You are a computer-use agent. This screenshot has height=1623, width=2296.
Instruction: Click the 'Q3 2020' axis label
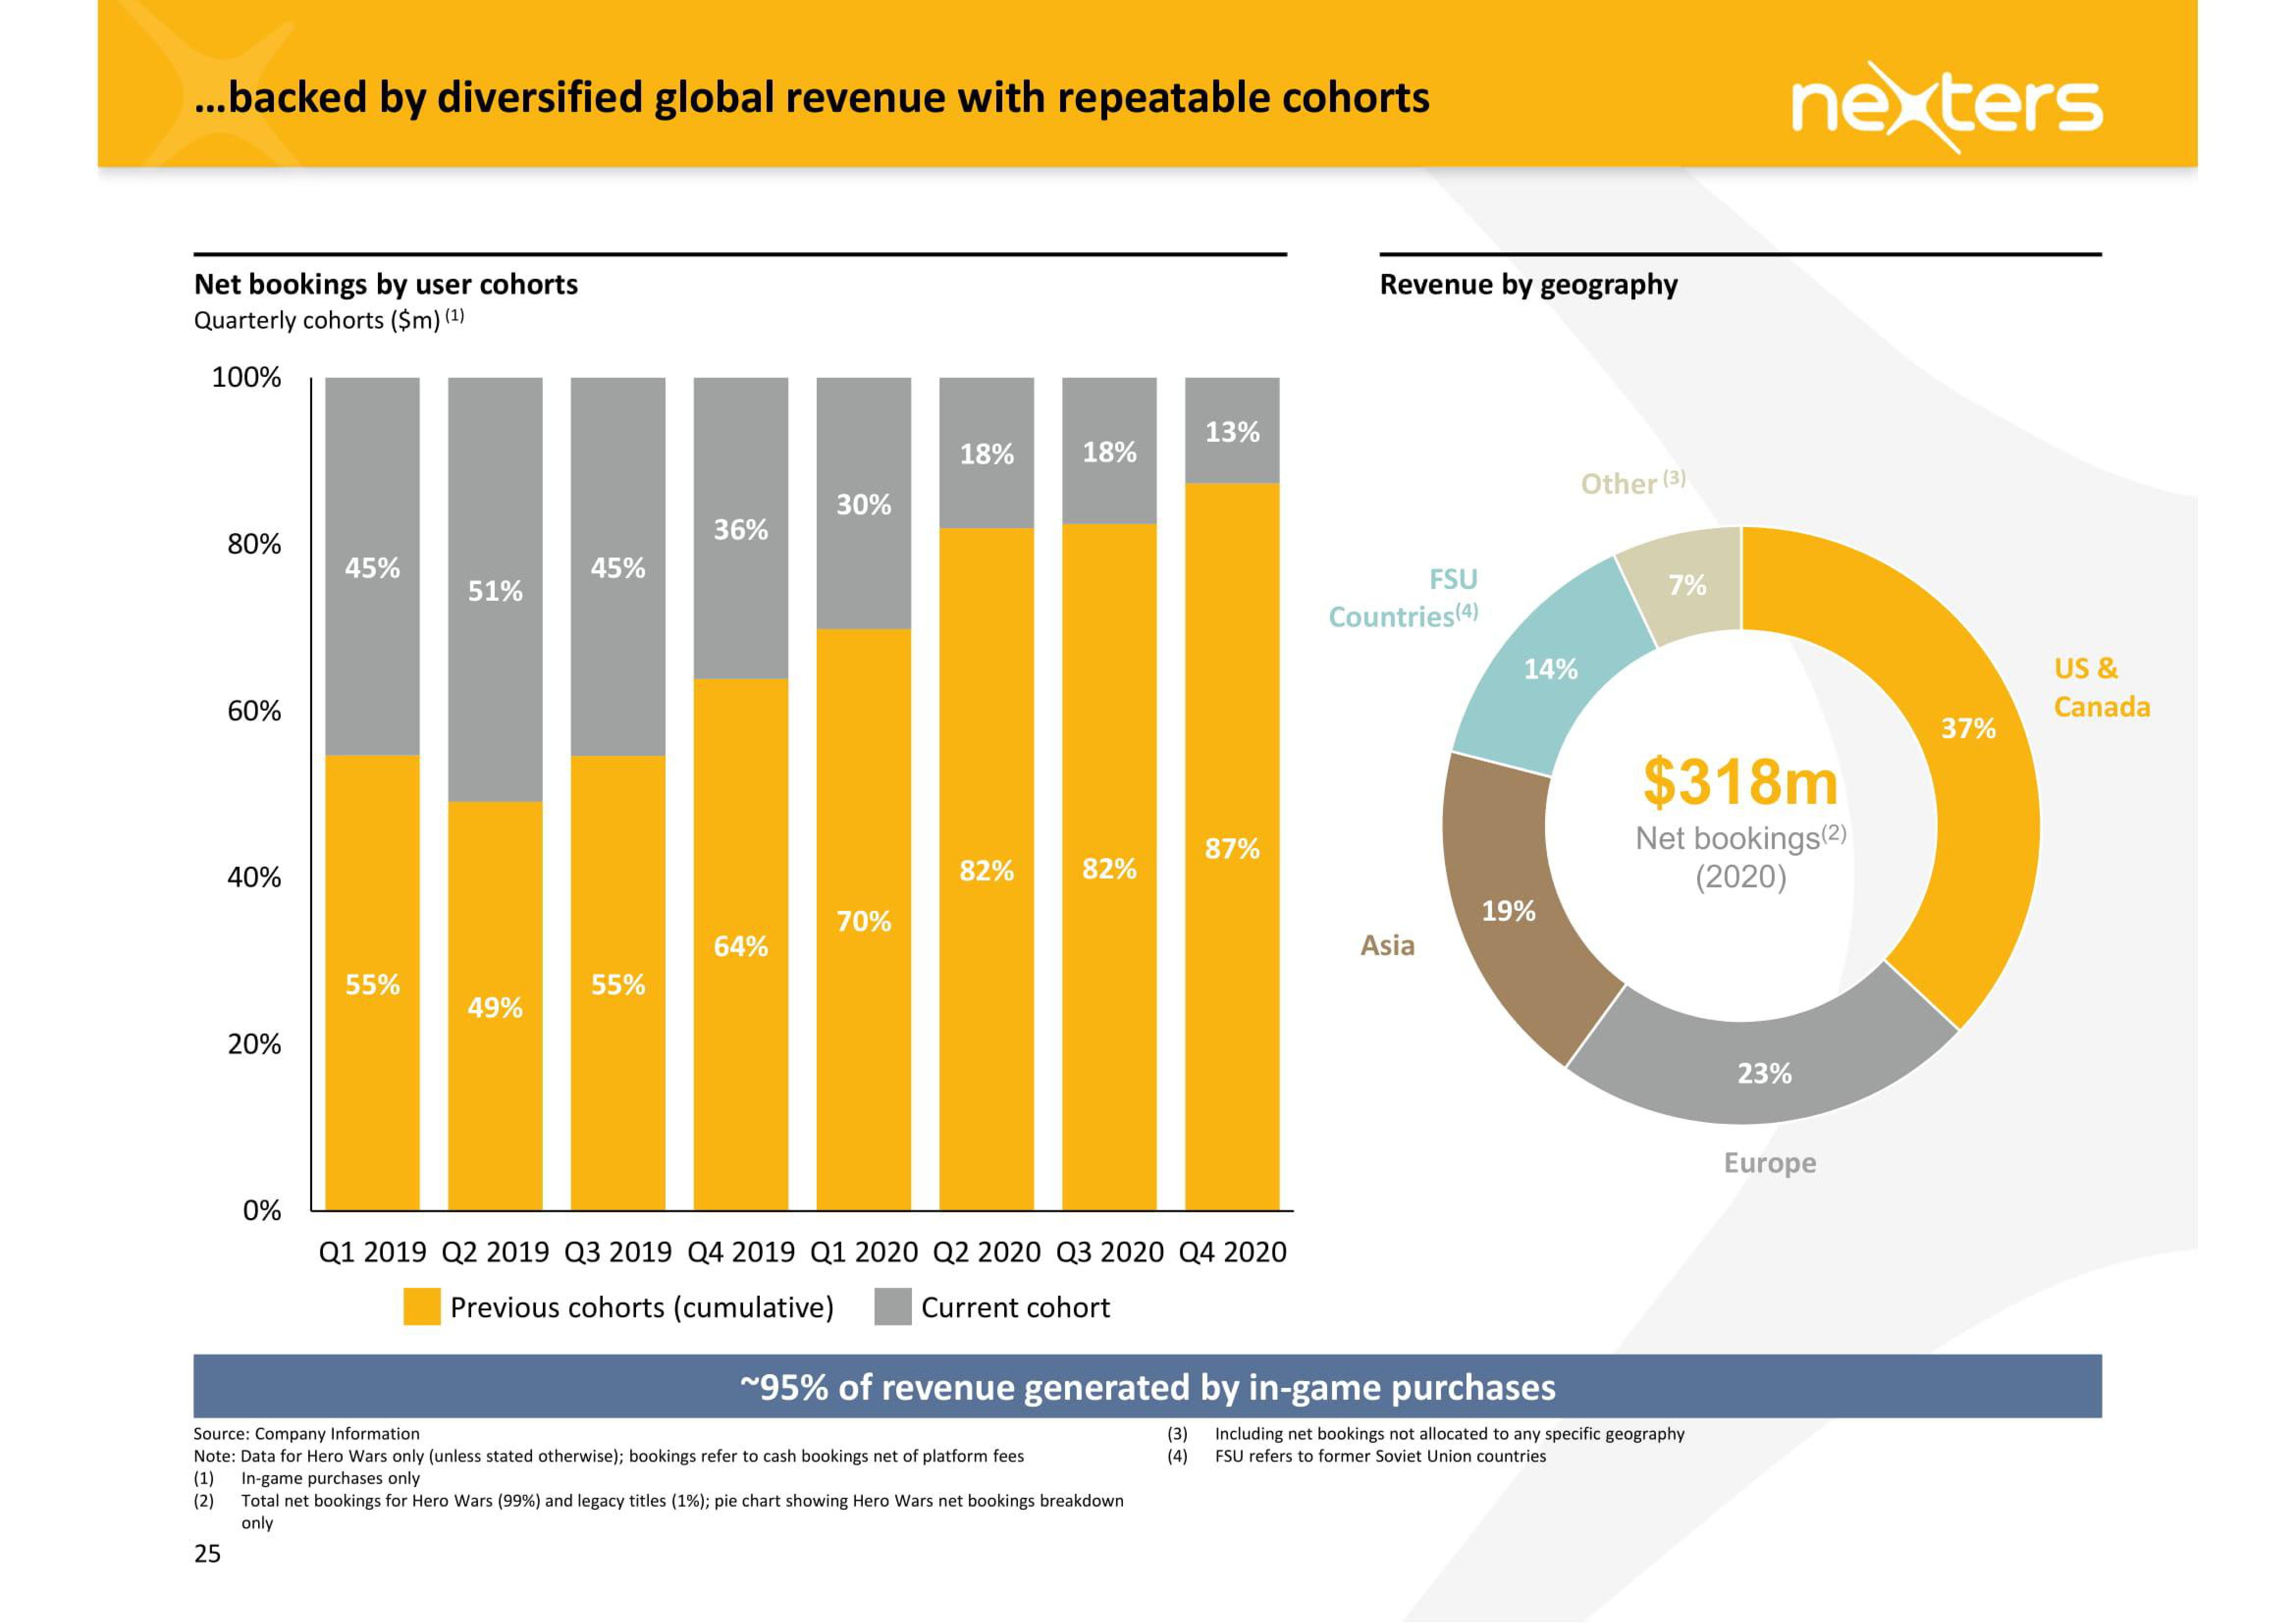[1110, 1252]
